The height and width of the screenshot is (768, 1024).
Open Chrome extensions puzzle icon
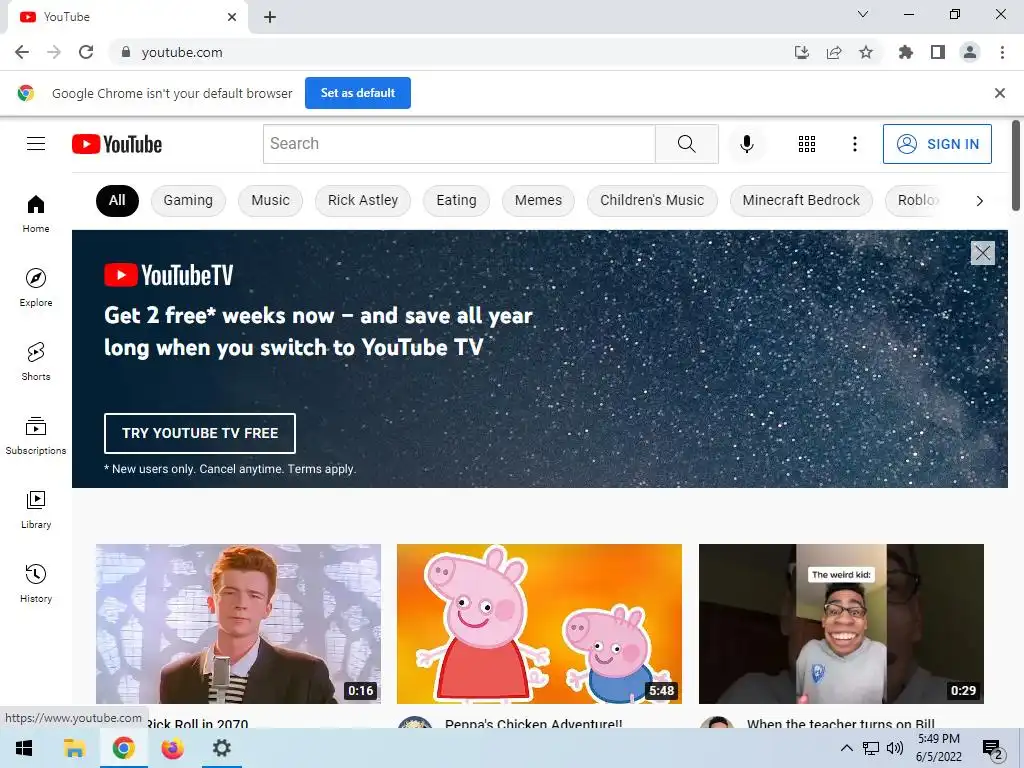pos(905,52)
